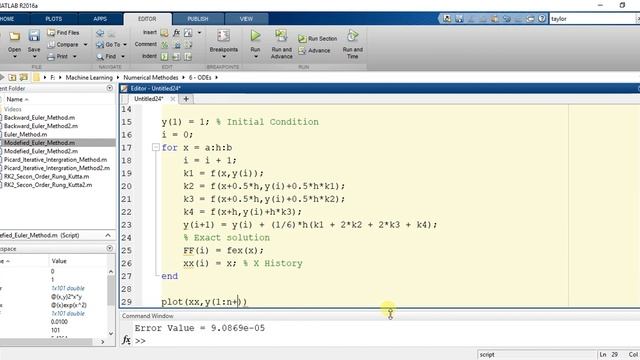This screenshot has height=360, width=640.
Task: Click the green Run arrow
Action: pyautogui.click(x=256, y=36)
